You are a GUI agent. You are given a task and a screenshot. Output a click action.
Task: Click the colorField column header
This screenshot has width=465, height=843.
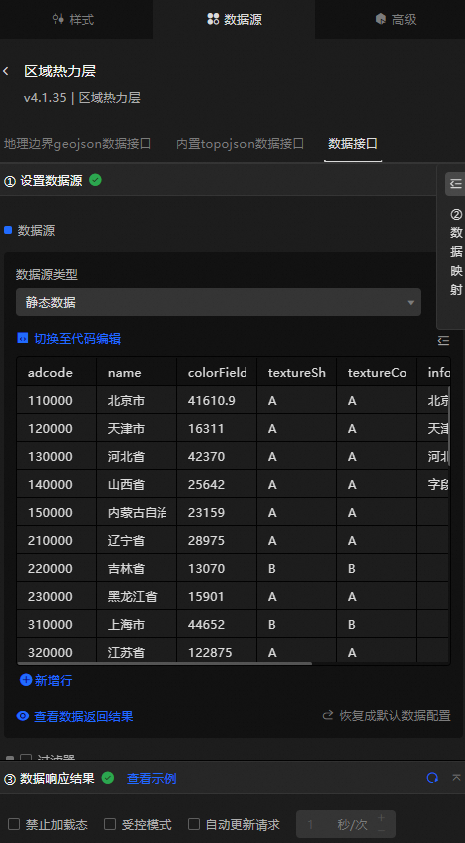coord(217,373)
